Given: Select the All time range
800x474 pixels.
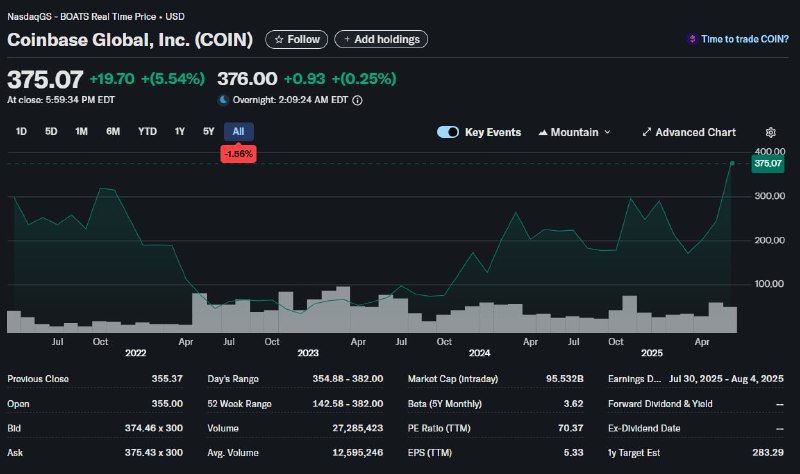Looking at the screenshot, I should (238, 132).
